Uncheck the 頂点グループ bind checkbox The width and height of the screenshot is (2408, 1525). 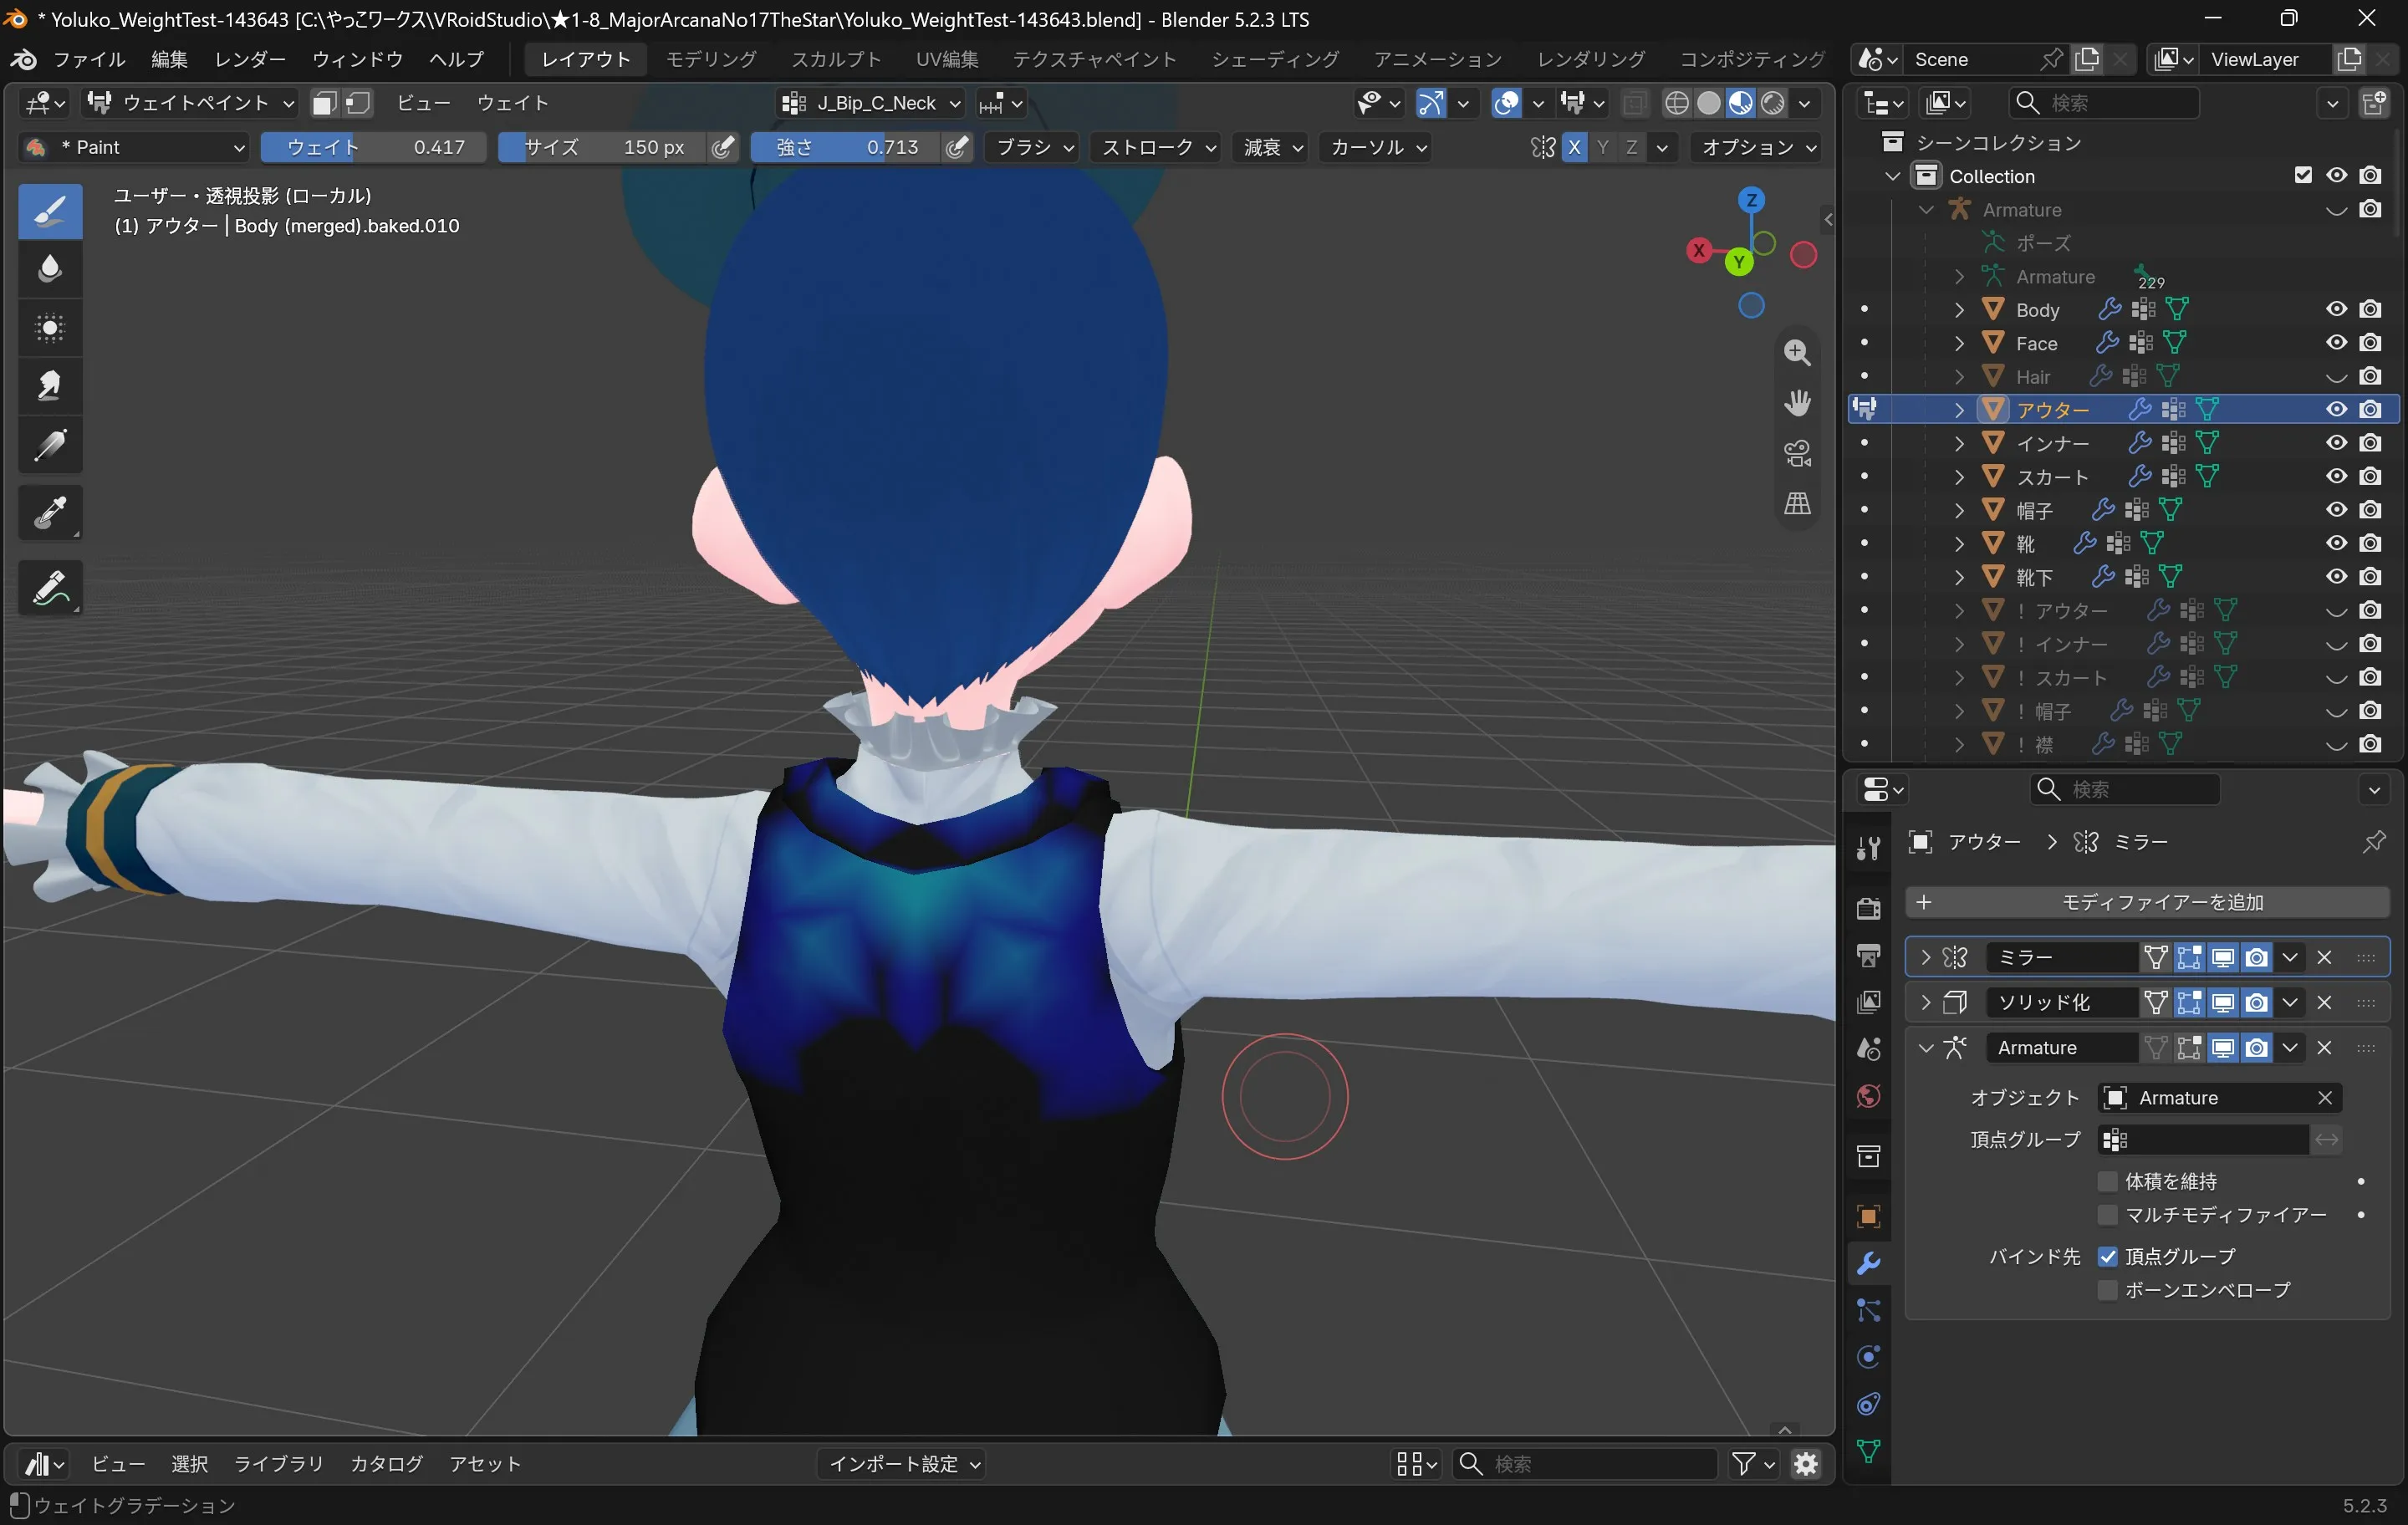pos(2107,1256)
